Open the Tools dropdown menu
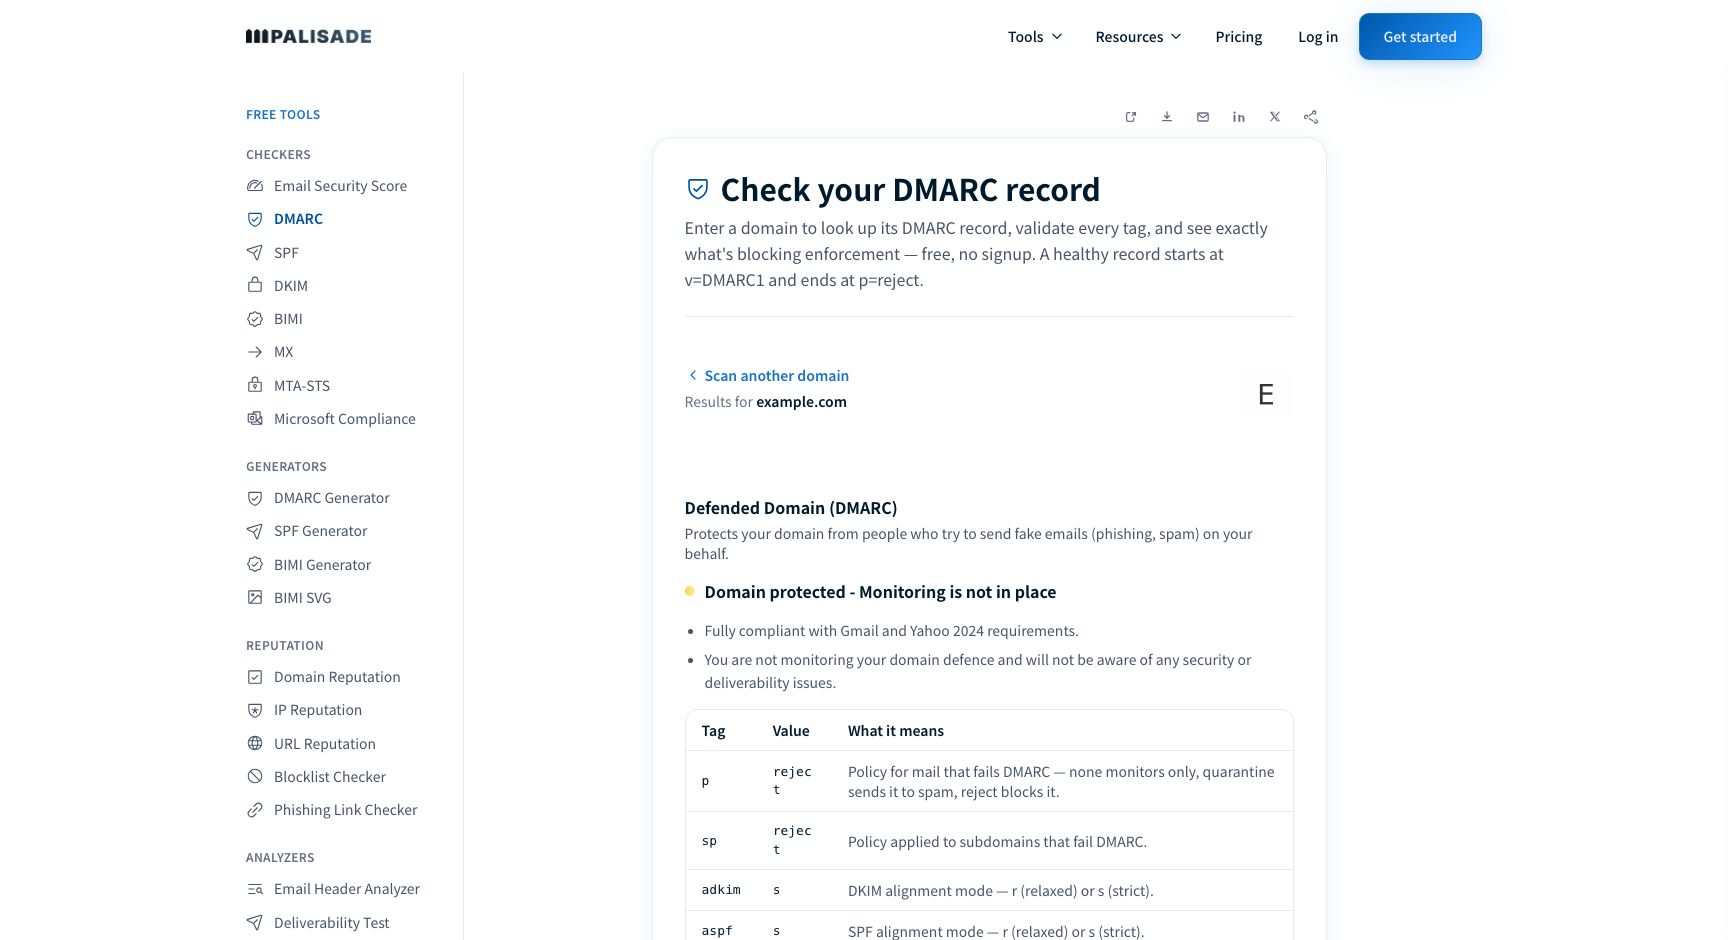This screenshot has height=940, width=1728. coord(1034,37)
